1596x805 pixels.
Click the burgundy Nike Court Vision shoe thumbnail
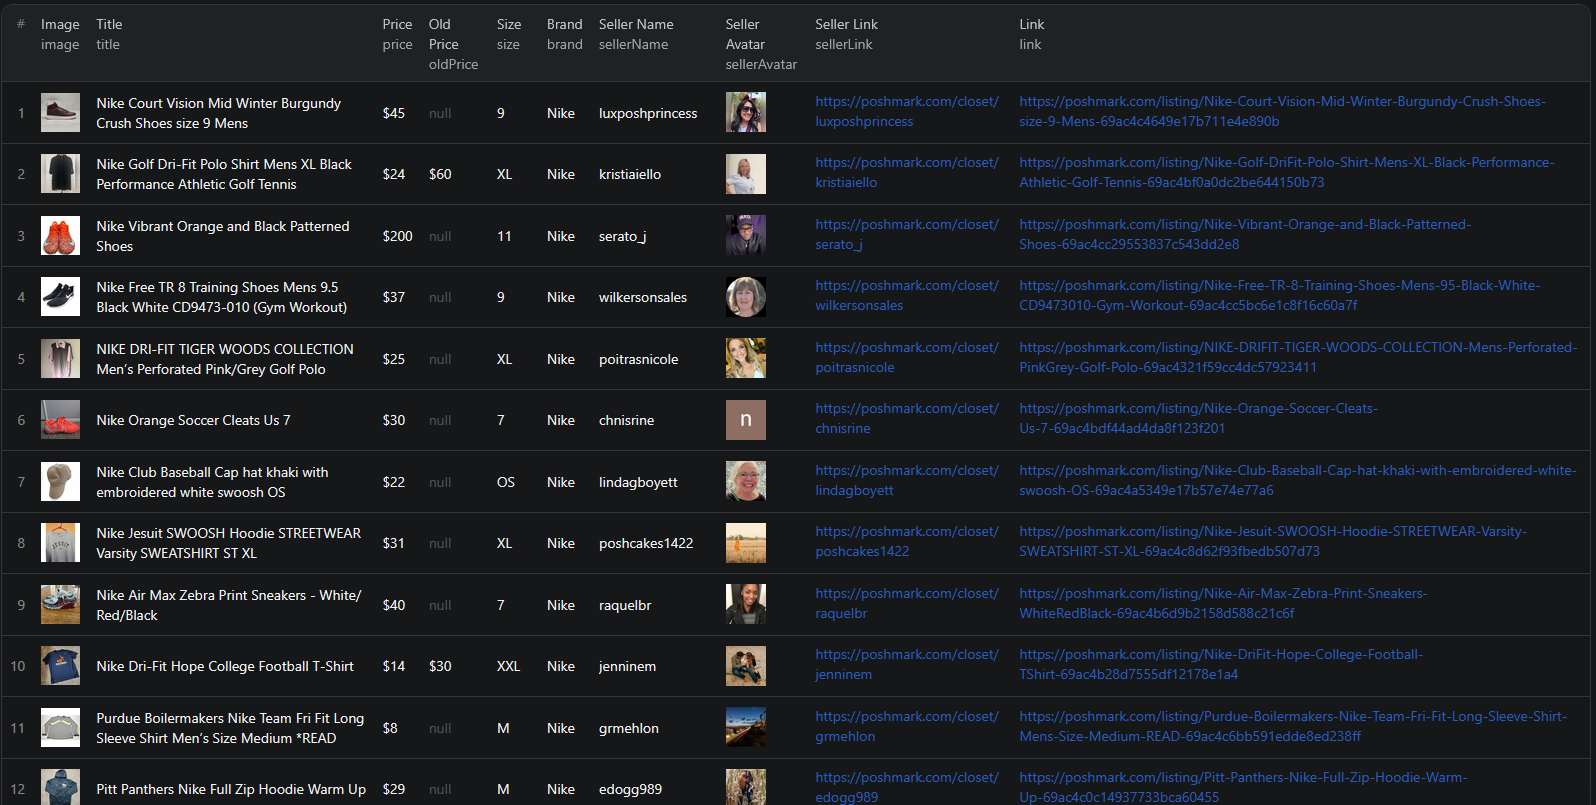[60, 113]
